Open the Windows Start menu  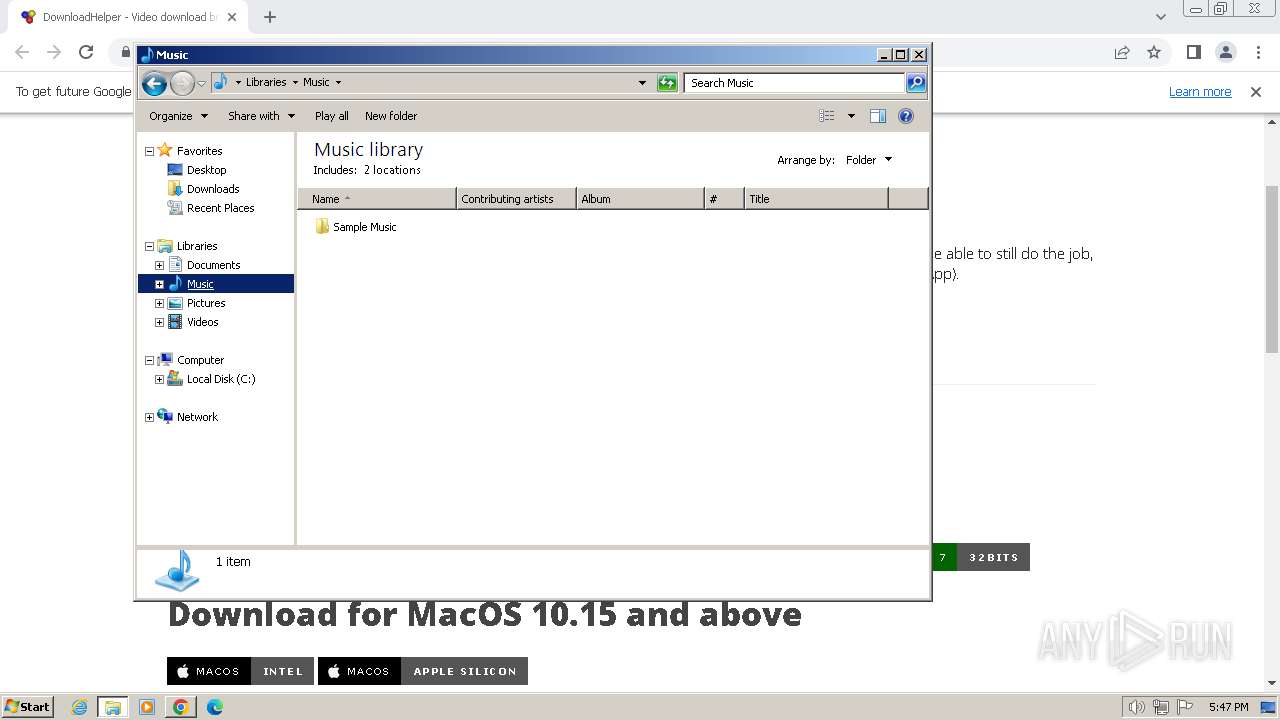click(28, 706)
